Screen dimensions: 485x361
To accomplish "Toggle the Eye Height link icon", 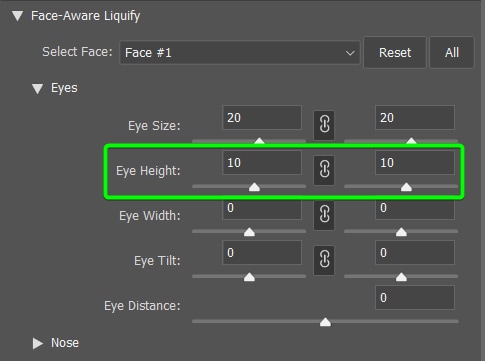I will [324, 170].
